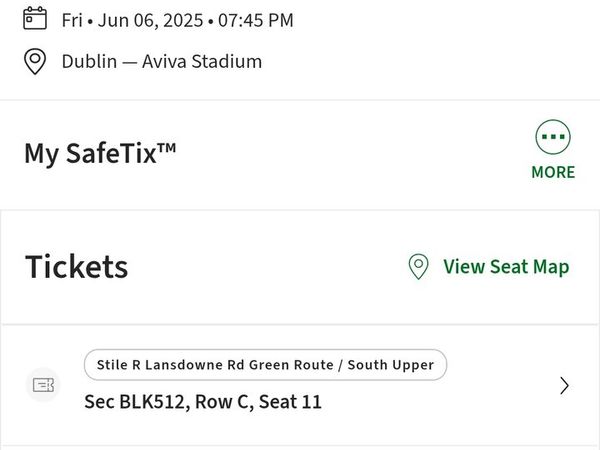The width and height of the screenshot is (600, 450).
Task: Tap the 07:45 PM start time
Action: 256,20
